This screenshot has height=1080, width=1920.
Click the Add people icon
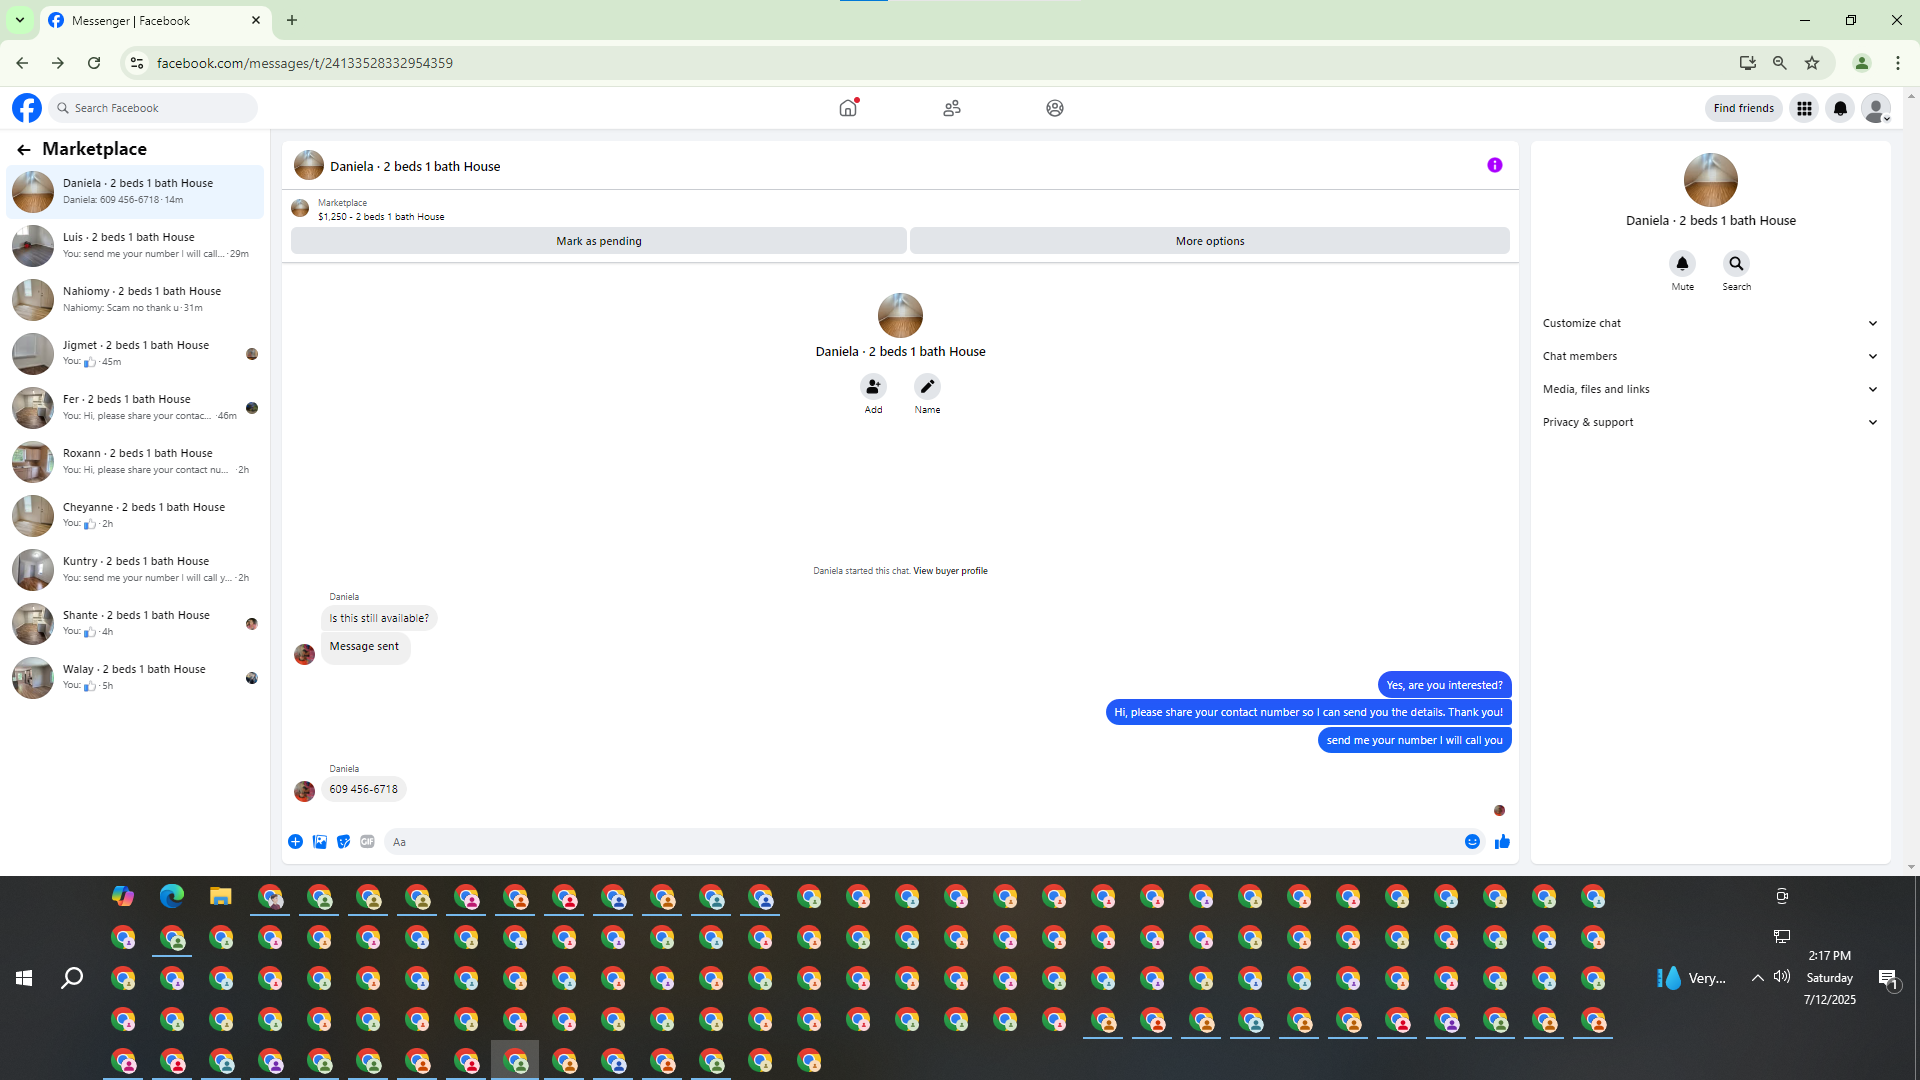873,387
